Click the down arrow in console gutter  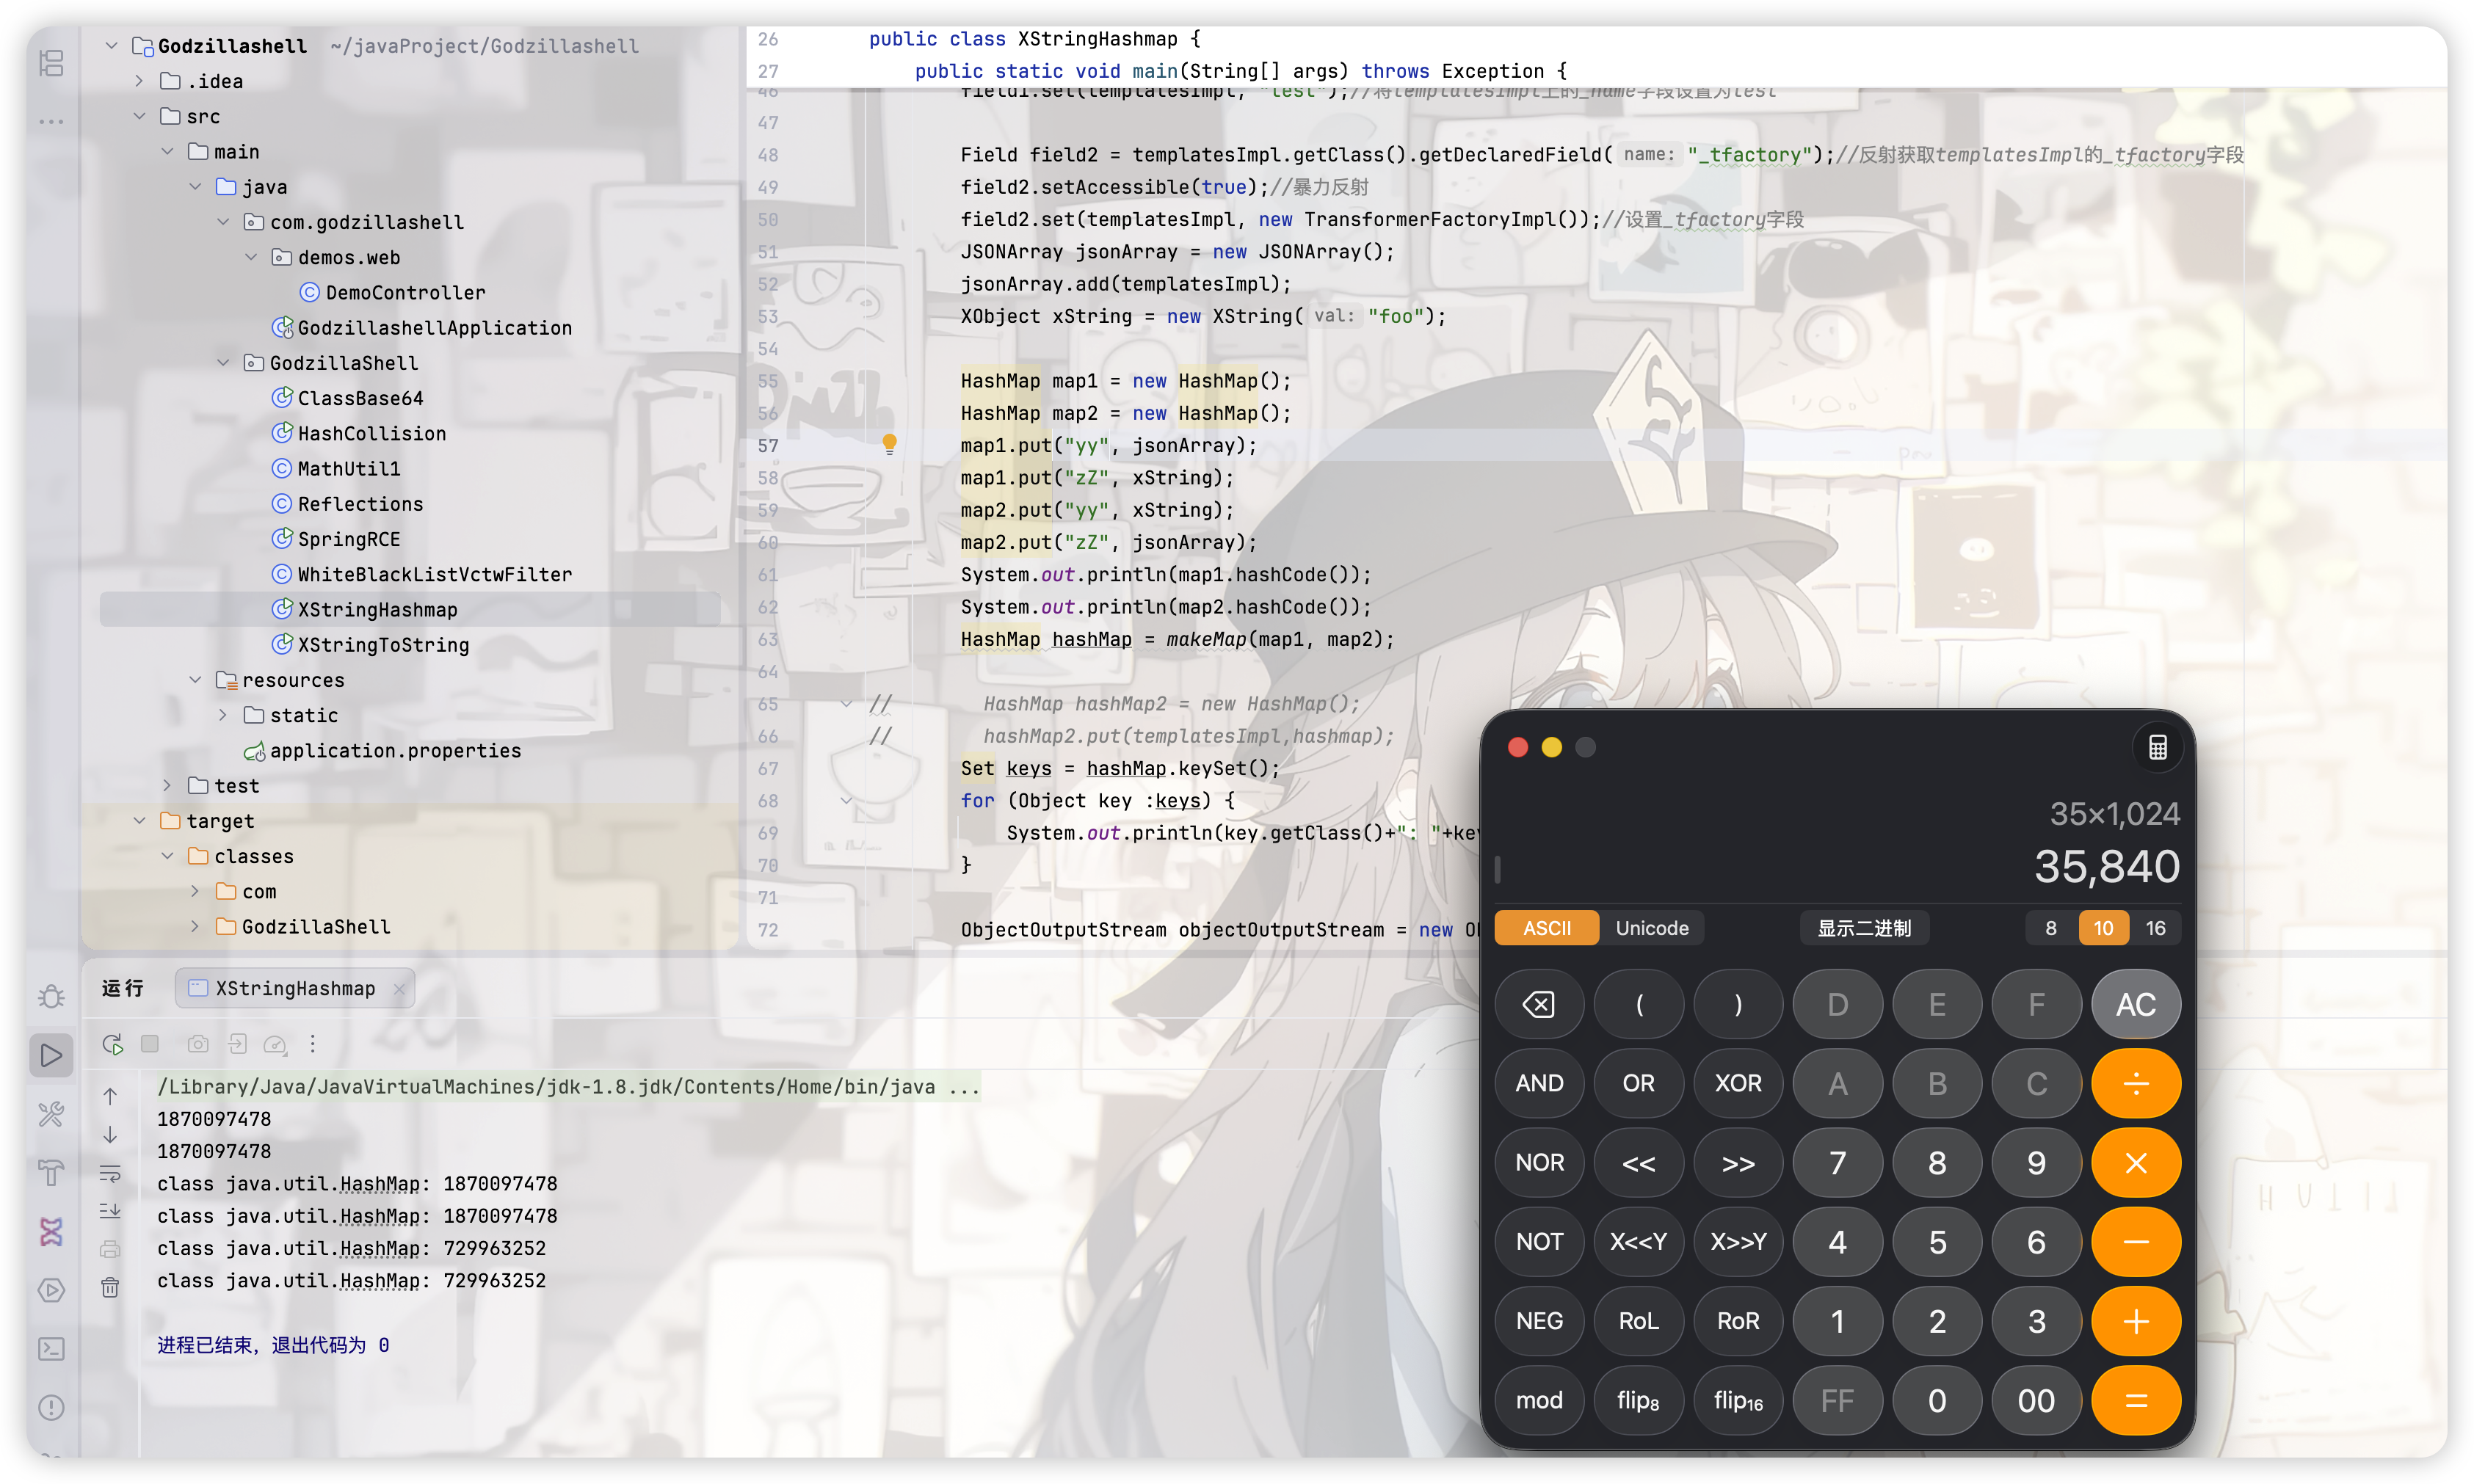tap(110, 1135)
